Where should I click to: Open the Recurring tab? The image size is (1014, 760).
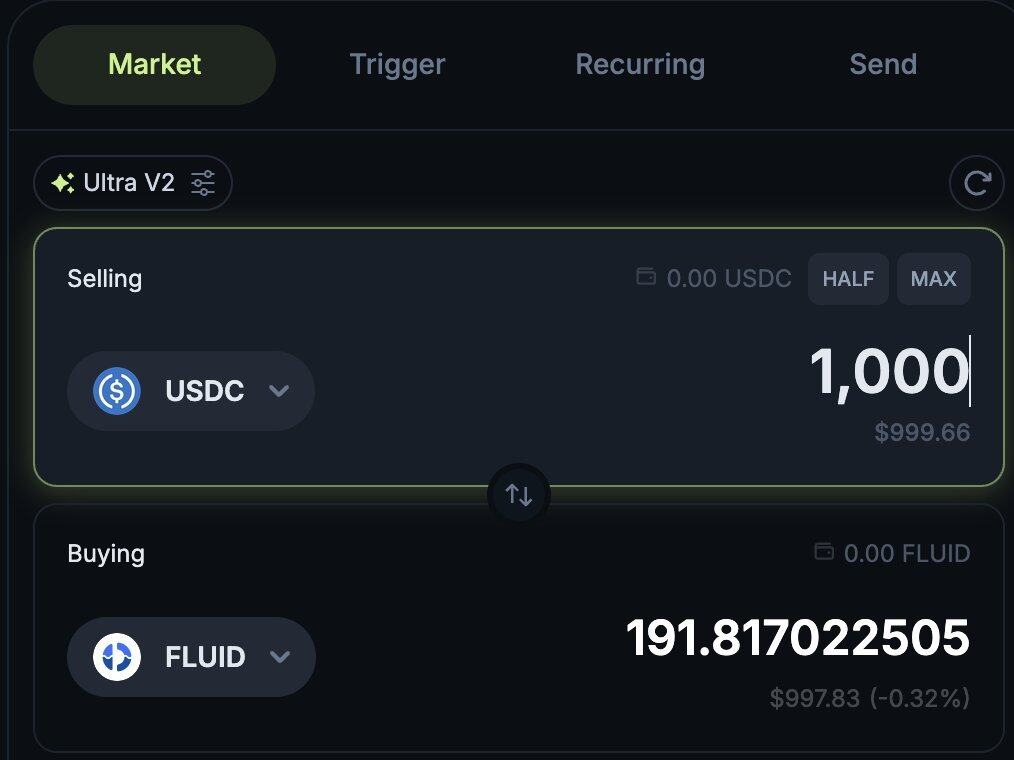pyautogui.click(x=640, y=65)
